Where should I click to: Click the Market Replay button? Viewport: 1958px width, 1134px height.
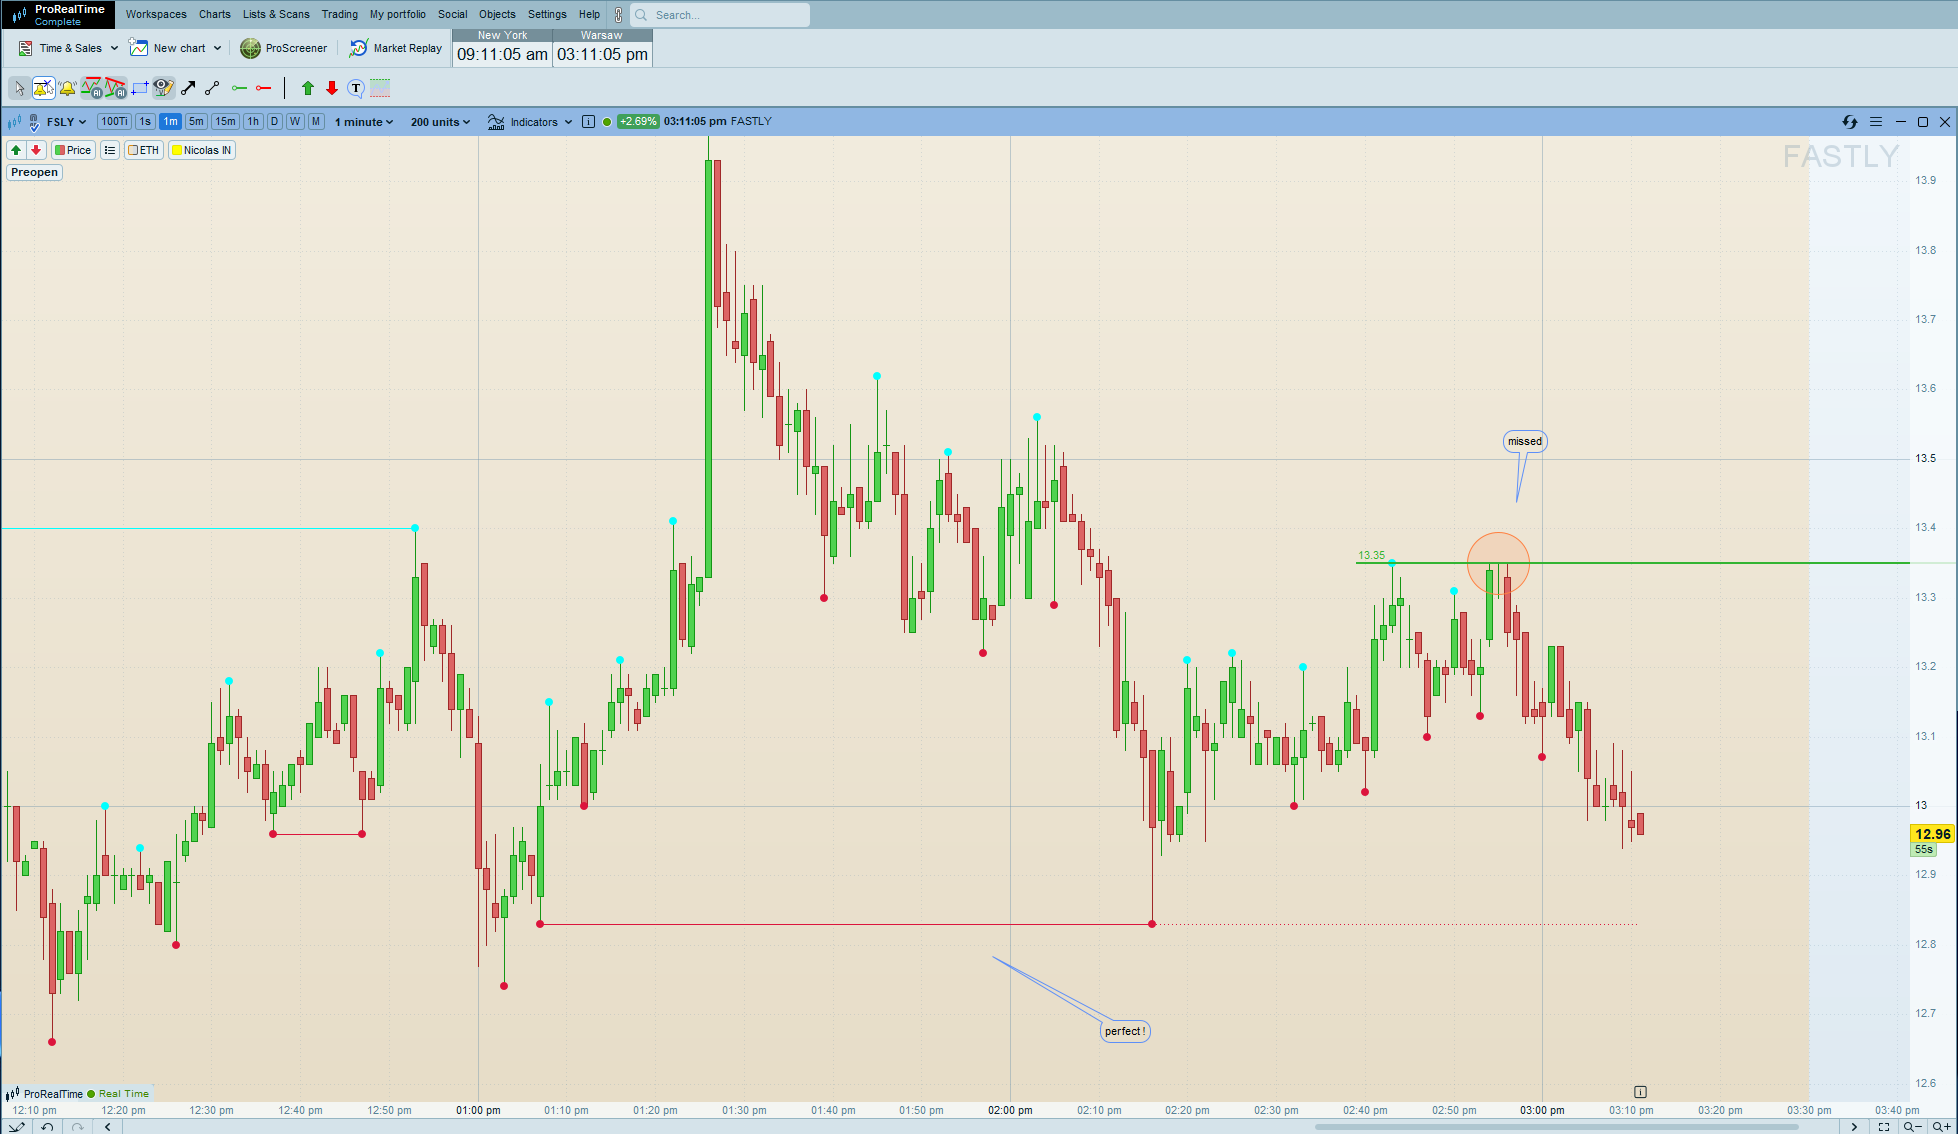click(x=396, y=48)
